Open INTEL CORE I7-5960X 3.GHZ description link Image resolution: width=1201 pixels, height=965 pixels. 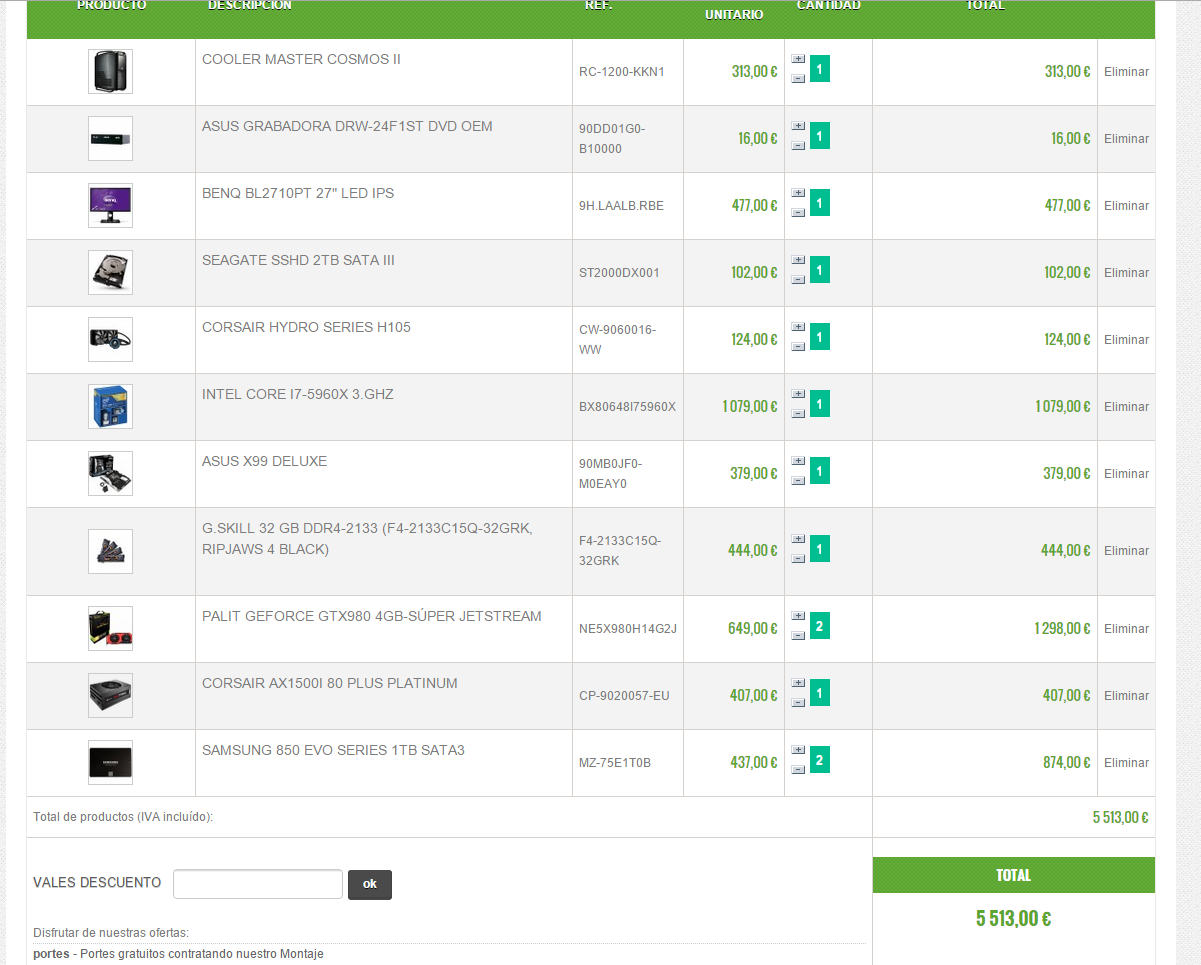coord(298,395)
